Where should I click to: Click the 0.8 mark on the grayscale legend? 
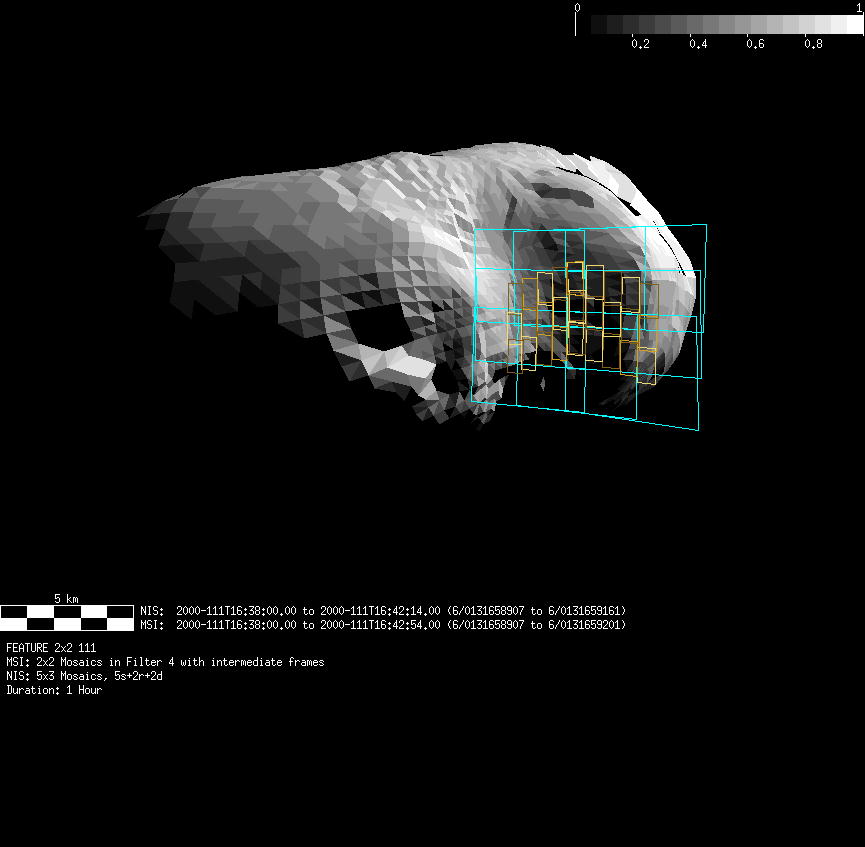(813, 44)
